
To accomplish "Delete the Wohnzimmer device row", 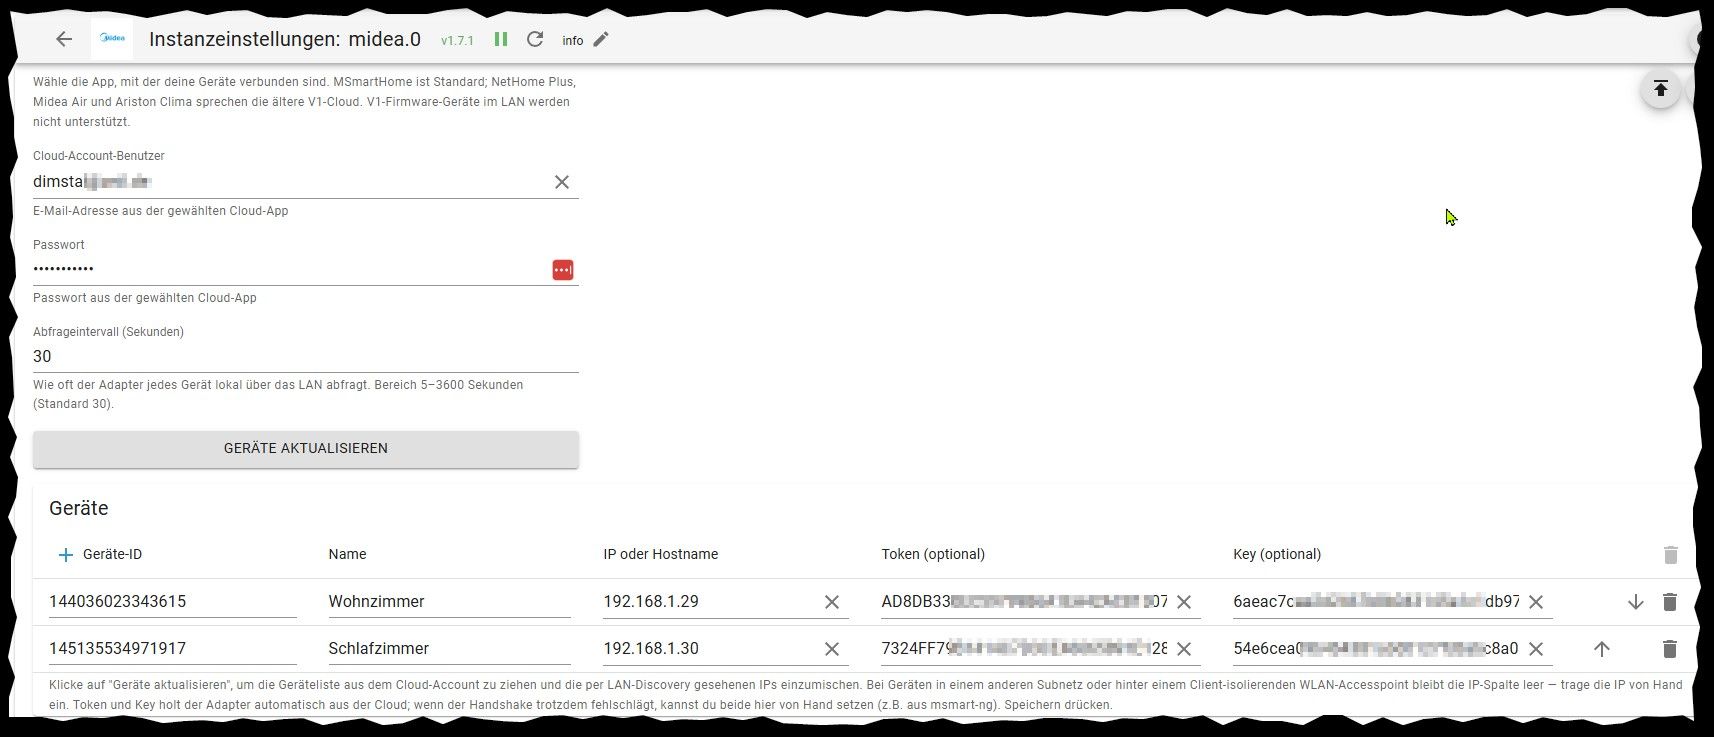I will click(x=1669, y=602).
